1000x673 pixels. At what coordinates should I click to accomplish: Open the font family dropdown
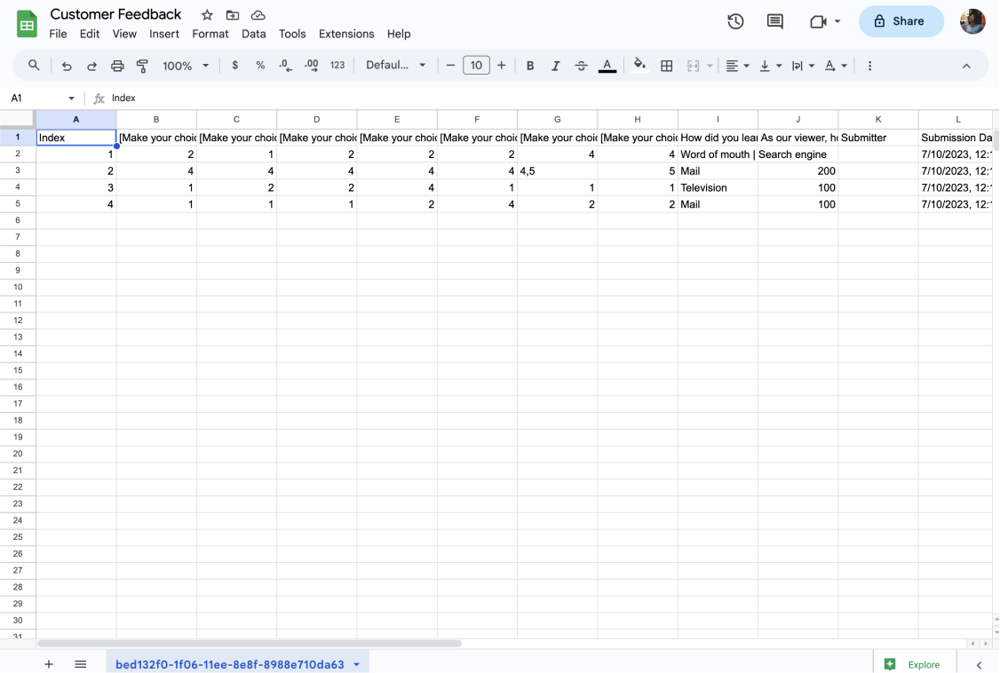394,65
